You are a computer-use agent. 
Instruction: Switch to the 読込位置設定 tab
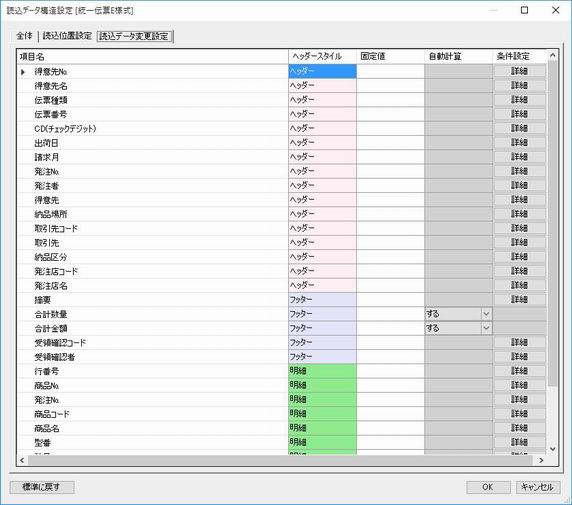(x=67, y=36)
